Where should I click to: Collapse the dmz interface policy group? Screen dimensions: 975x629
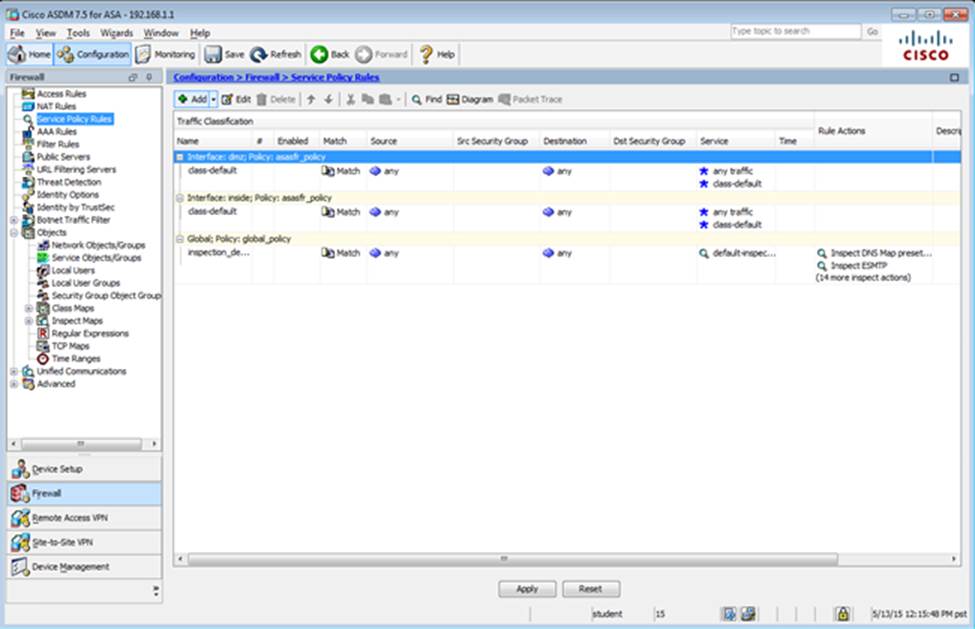click(180, 157)
